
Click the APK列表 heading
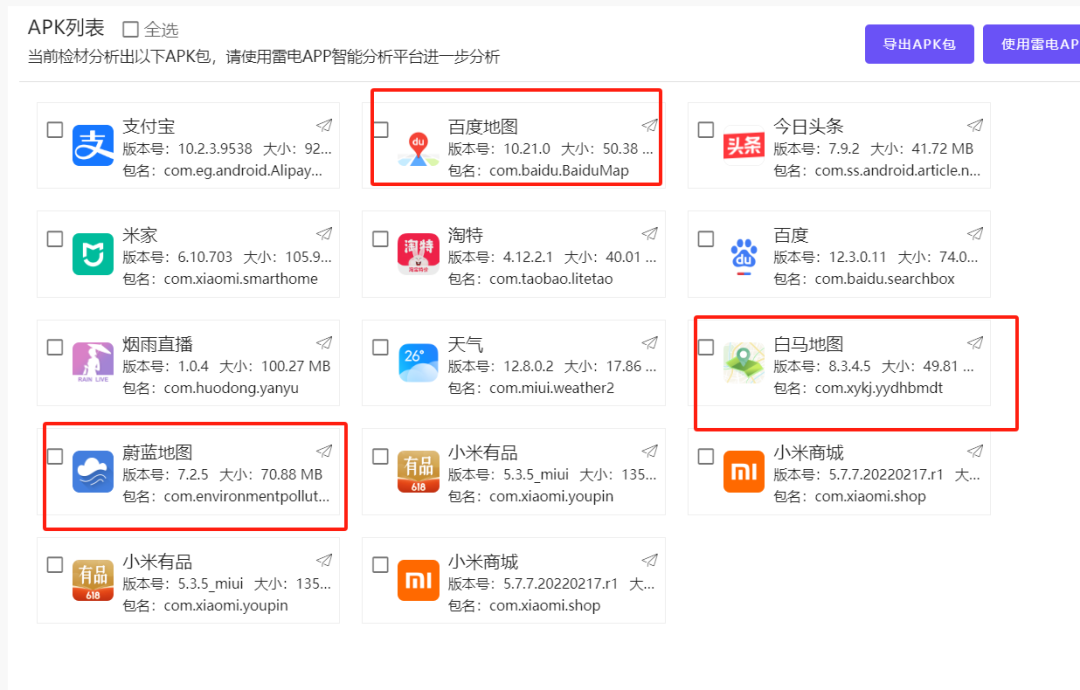(66, 28)
